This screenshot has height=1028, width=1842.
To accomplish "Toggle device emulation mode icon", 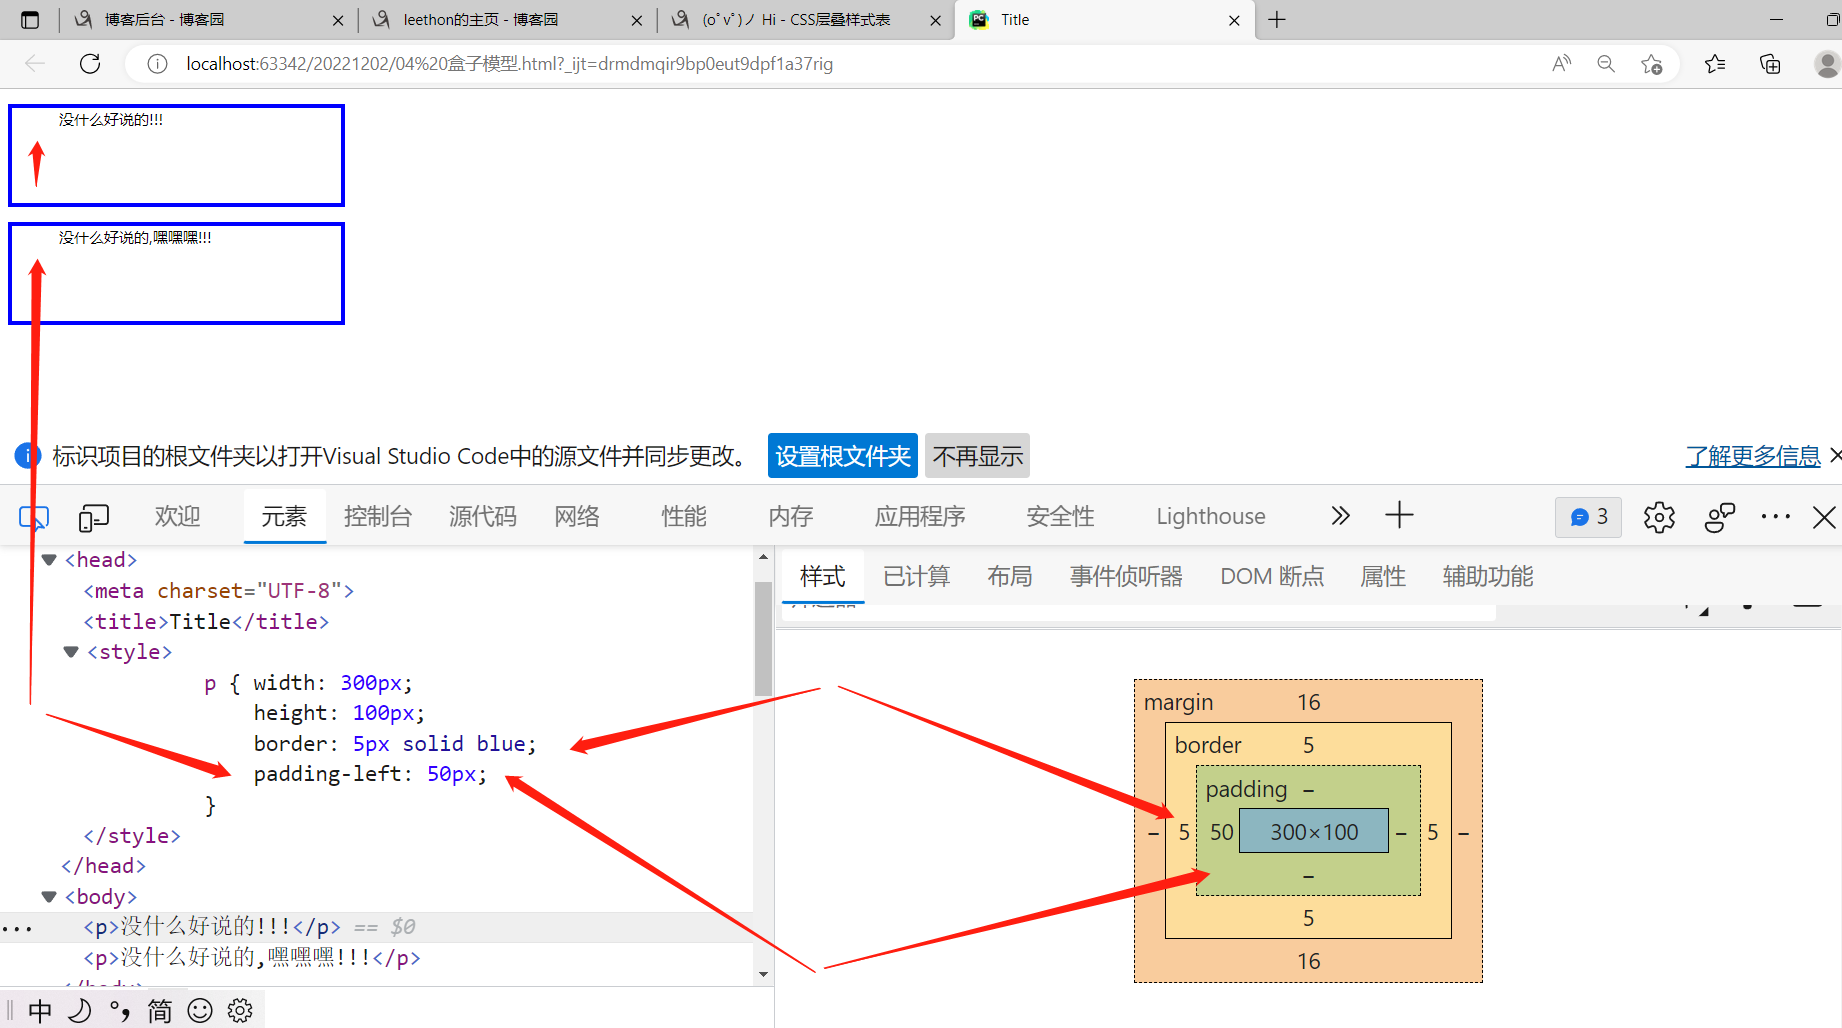I will click(94, 517).
